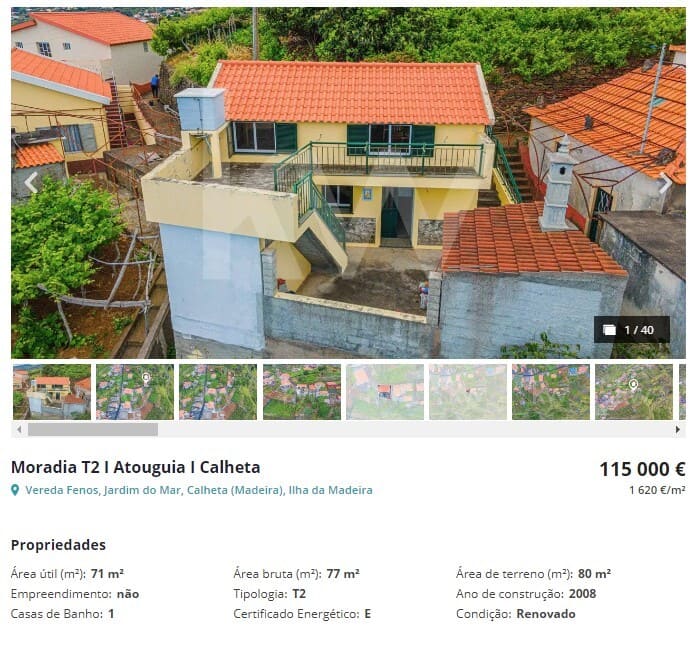Click the location pin icon beside address
Screen dimensions: 694x645
[x=15, y=490]
